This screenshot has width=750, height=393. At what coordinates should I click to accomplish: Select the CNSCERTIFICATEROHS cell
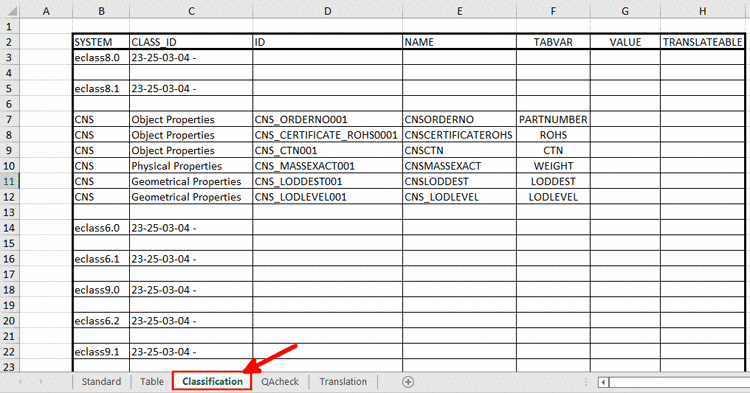[x=460, y=135]
